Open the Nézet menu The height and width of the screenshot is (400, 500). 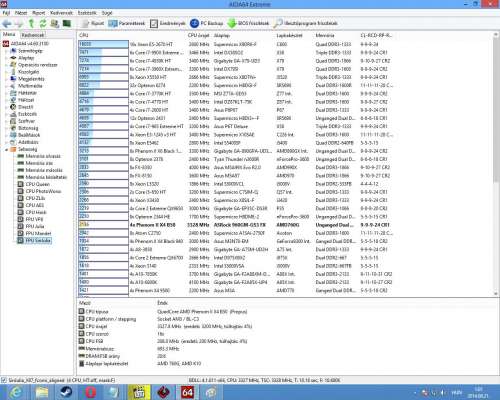coord(21,13)
